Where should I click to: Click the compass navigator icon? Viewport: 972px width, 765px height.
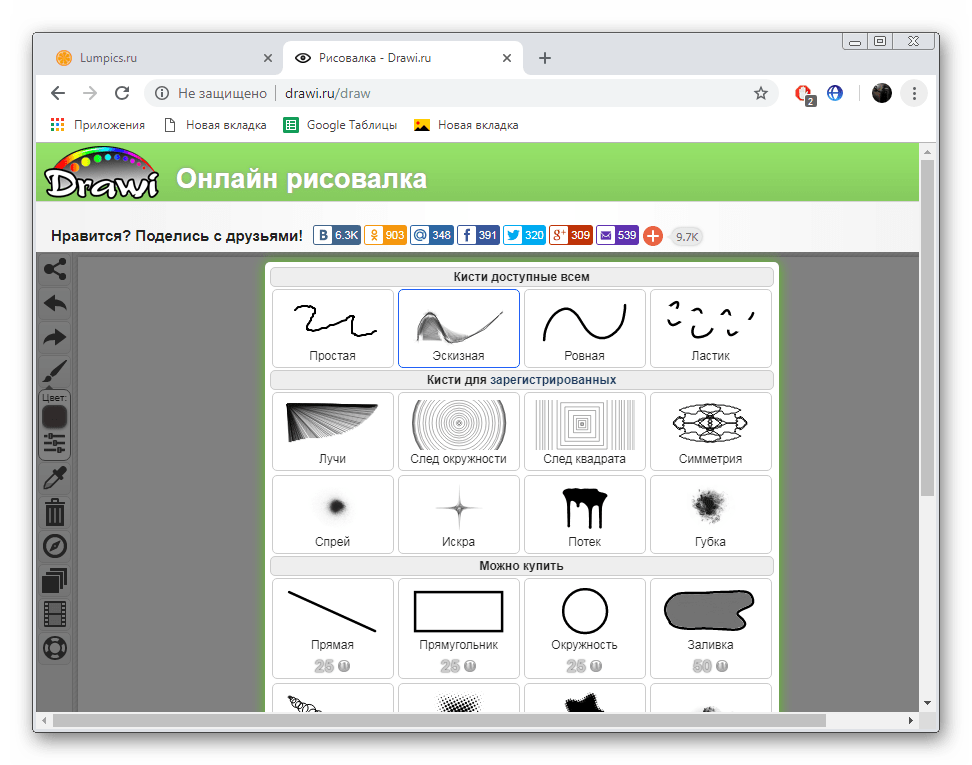point(55,547)
